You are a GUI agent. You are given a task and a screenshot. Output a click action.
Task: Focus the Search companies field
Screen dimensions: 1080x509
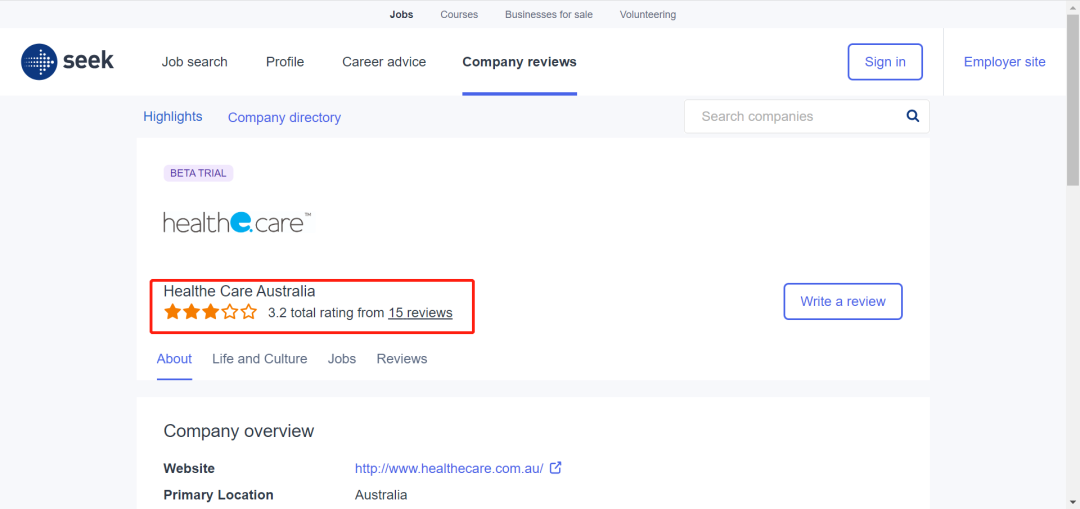point(807,116)
